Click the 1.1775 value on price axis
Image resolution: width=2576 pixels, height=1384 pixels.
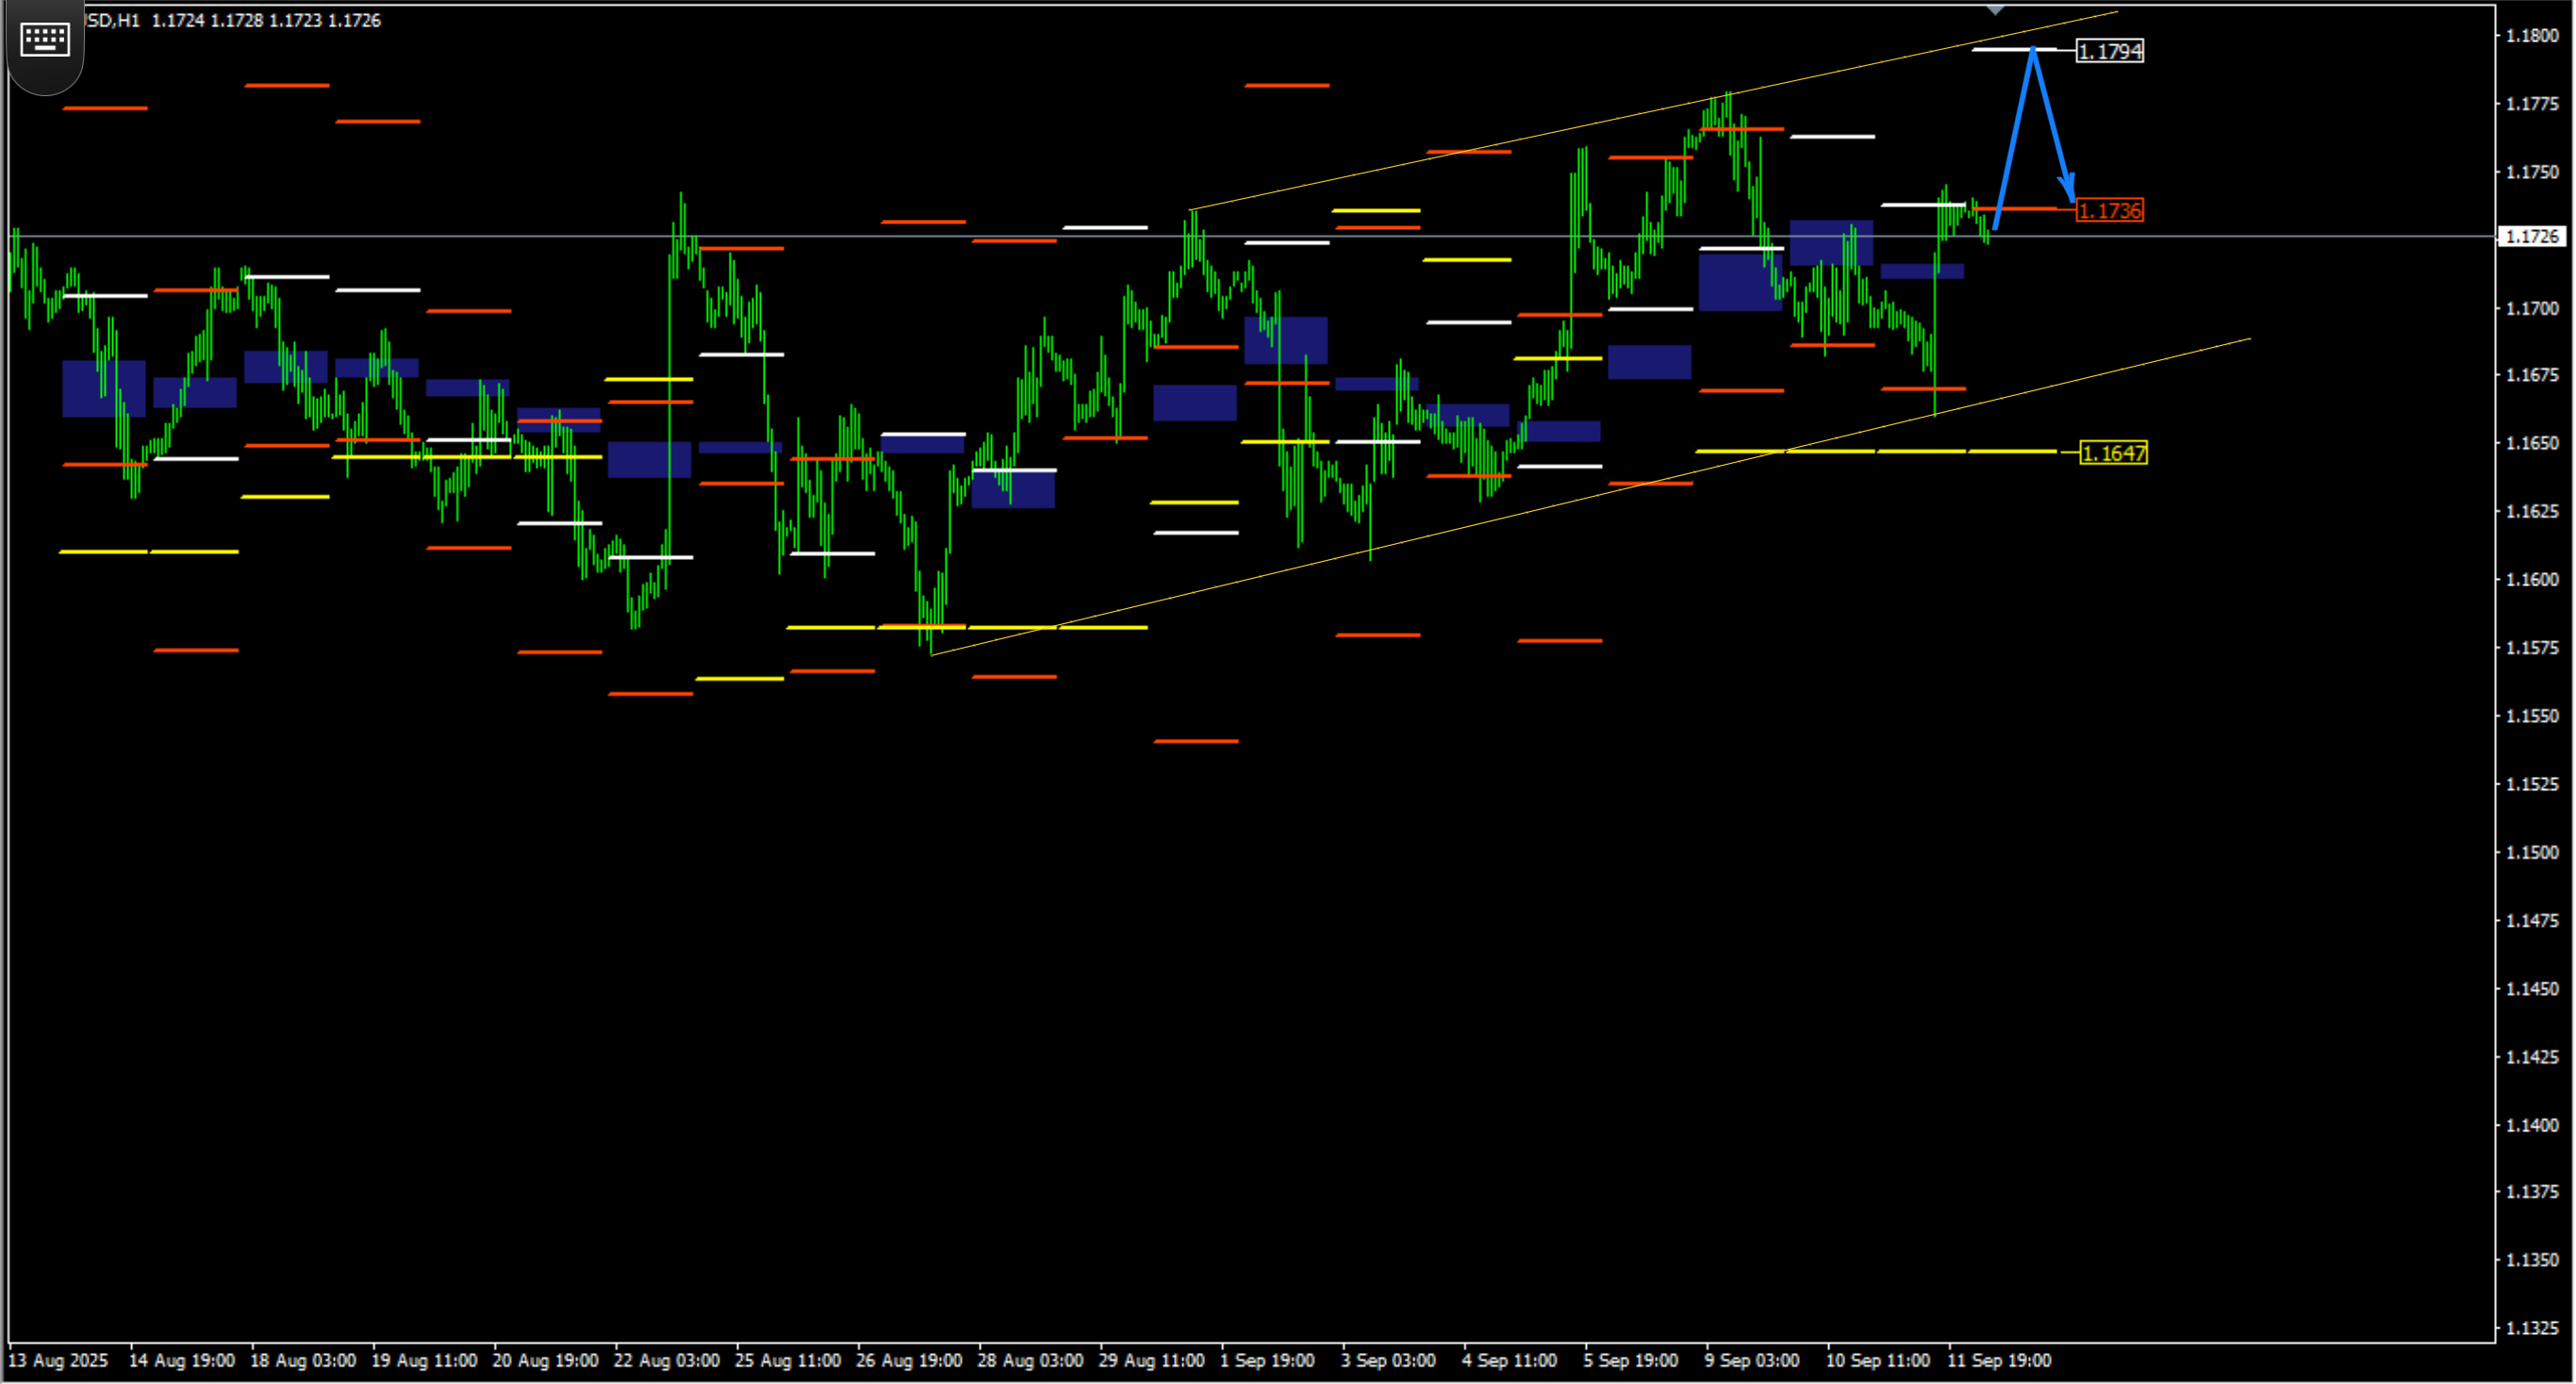(2532, 103)
